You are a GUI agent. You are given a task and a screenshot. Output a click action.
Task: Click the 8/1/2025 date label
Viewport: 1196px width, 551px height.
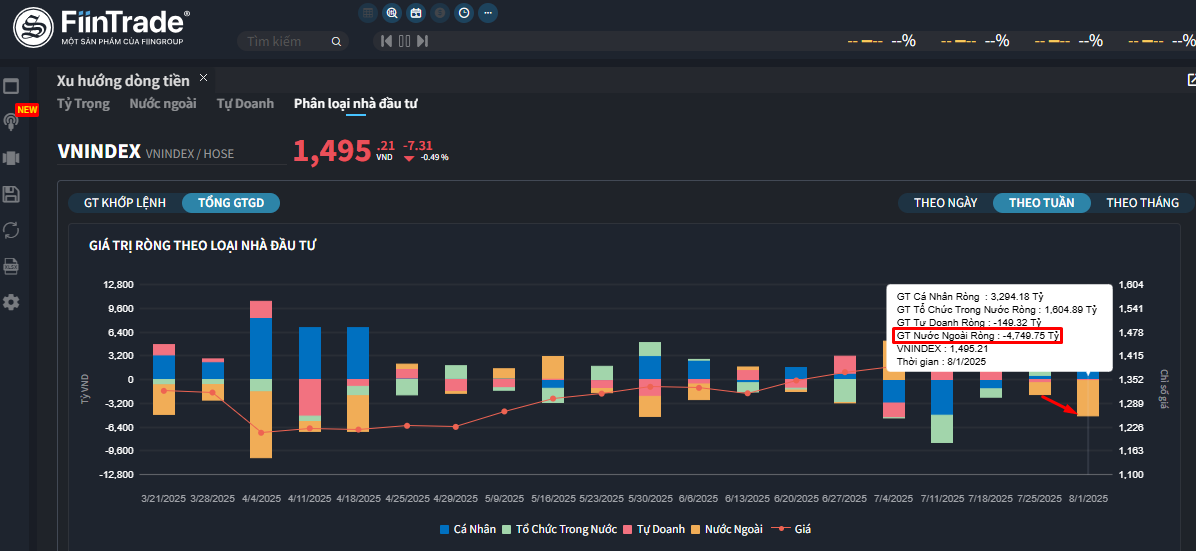tap(1087, 499)
